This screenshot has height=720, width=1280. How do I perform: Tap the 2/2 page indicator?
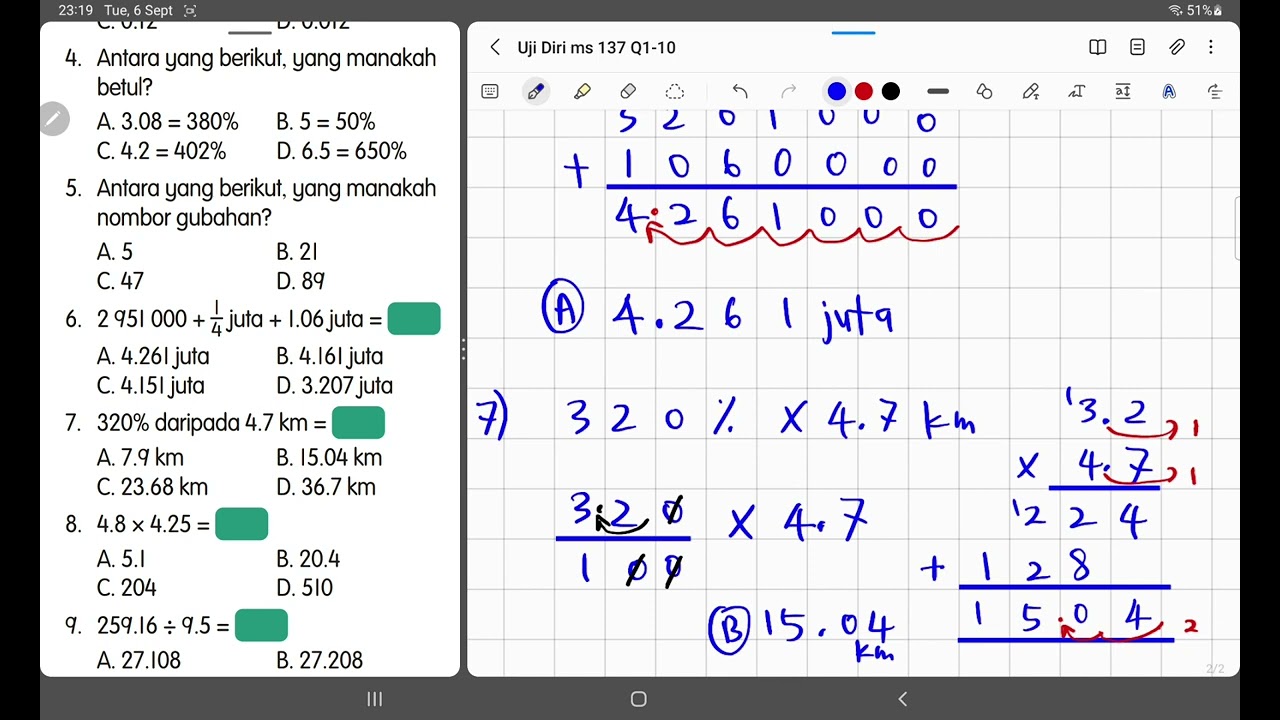[x=1214, y=669]
